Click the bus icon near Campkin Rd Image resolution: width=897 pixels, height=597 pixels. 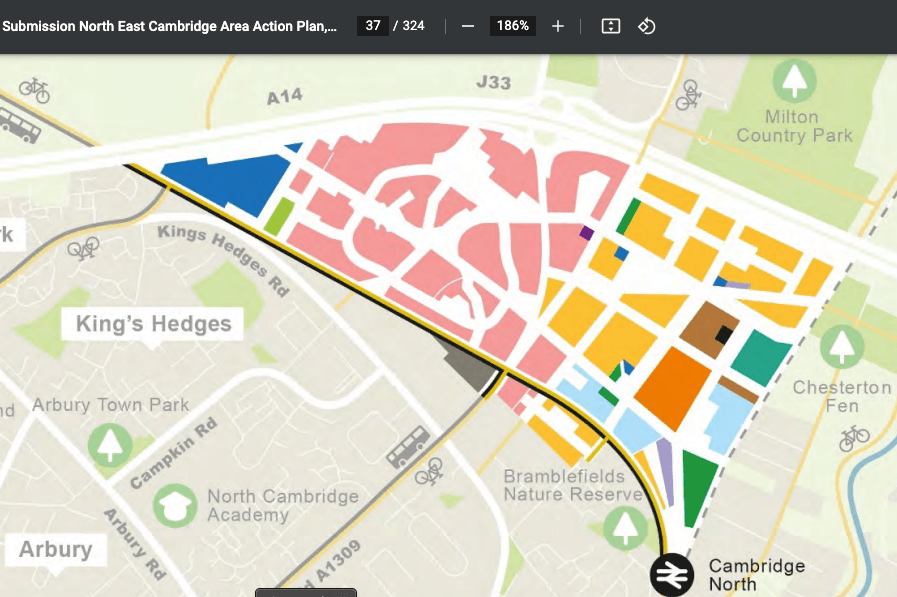click(x=408, y=446)
